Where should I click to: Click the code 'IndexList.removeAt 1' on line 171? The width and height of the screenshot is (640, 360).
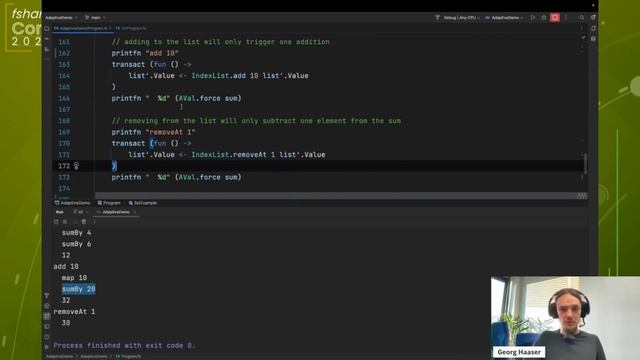(233, 155)
